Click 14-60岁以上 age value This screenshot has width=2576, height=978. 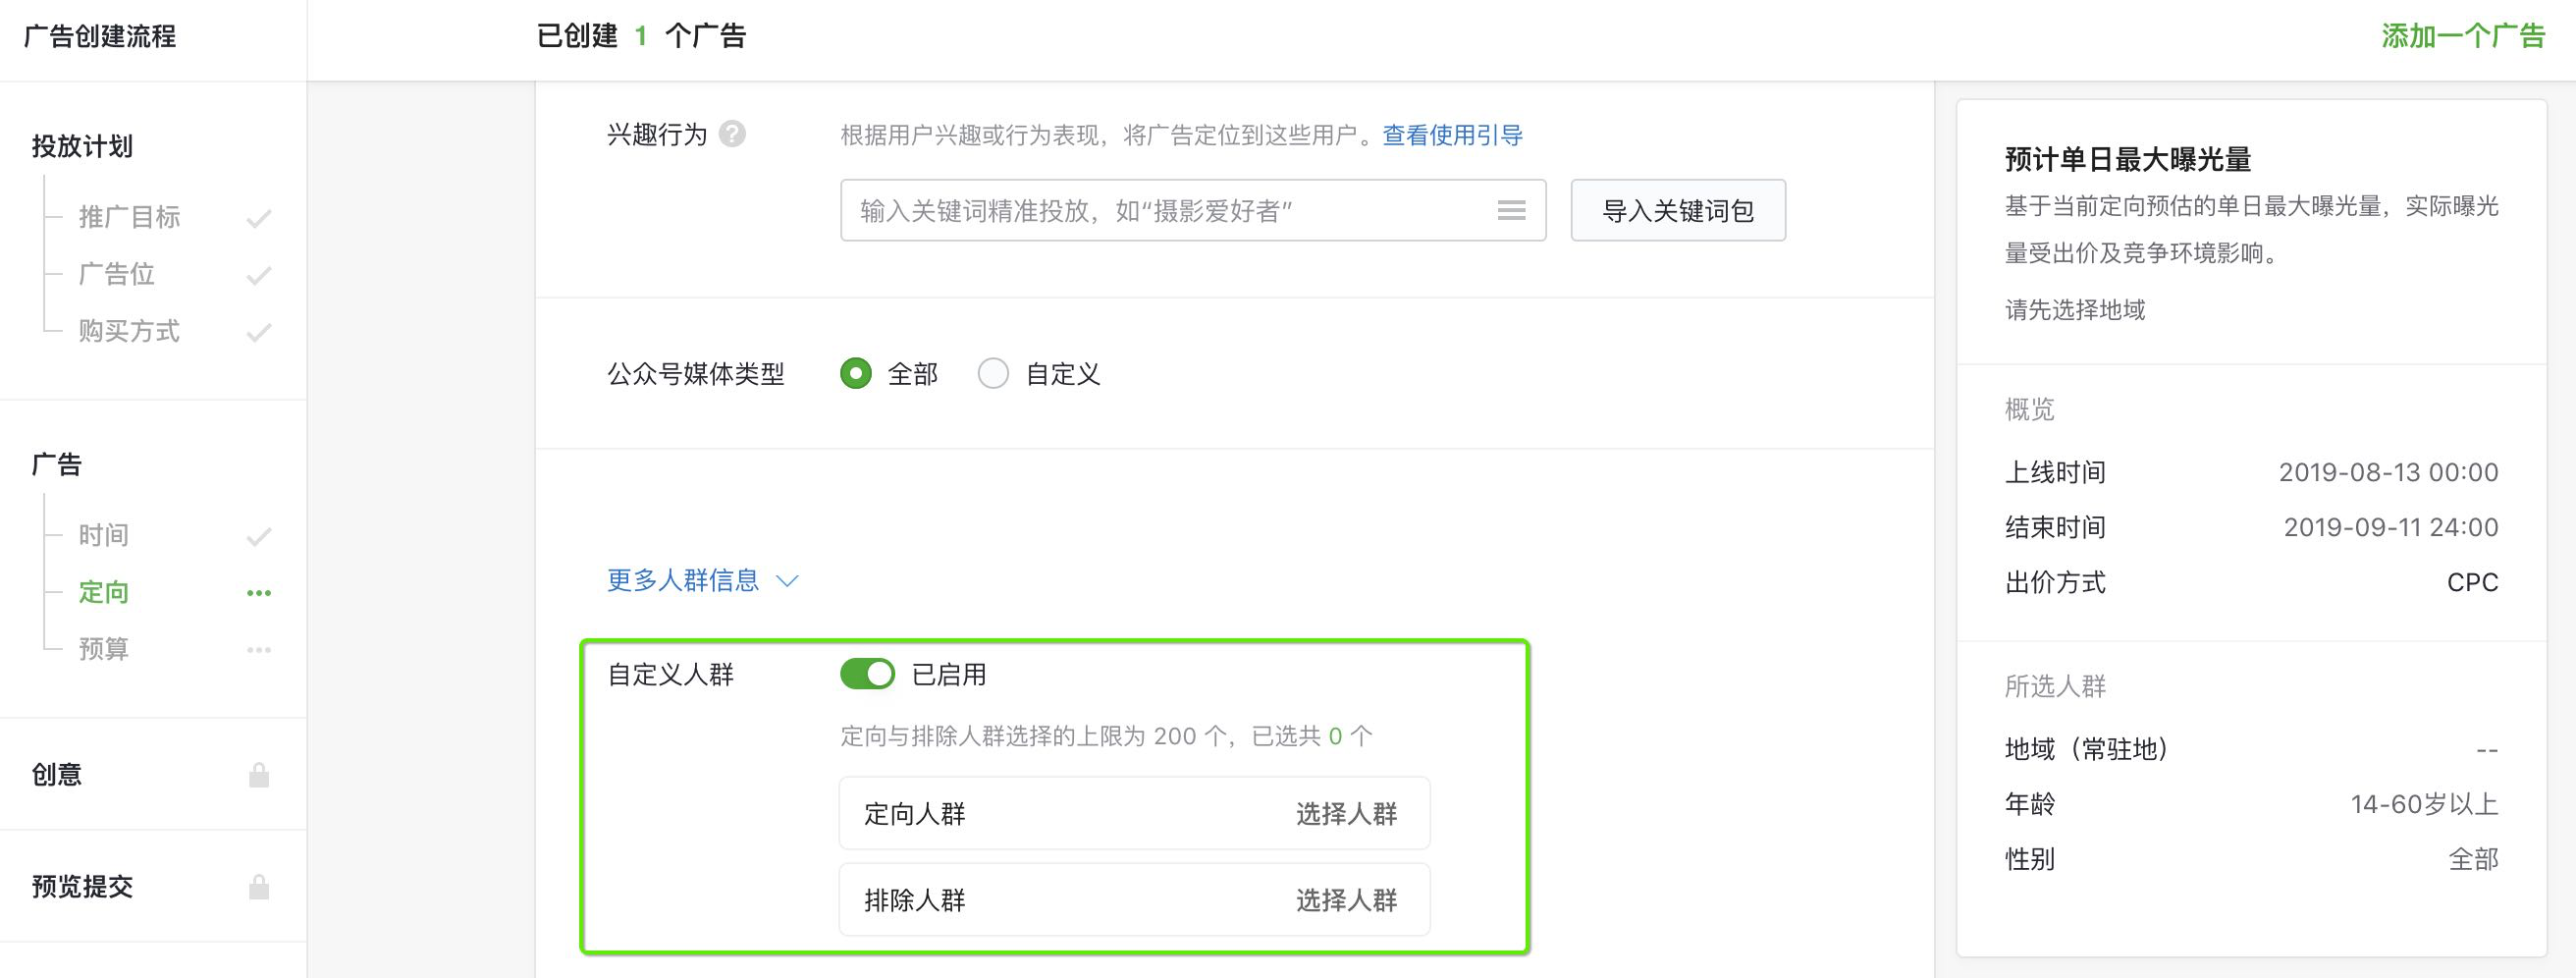pyautogui.click(x=2424, y=804)
